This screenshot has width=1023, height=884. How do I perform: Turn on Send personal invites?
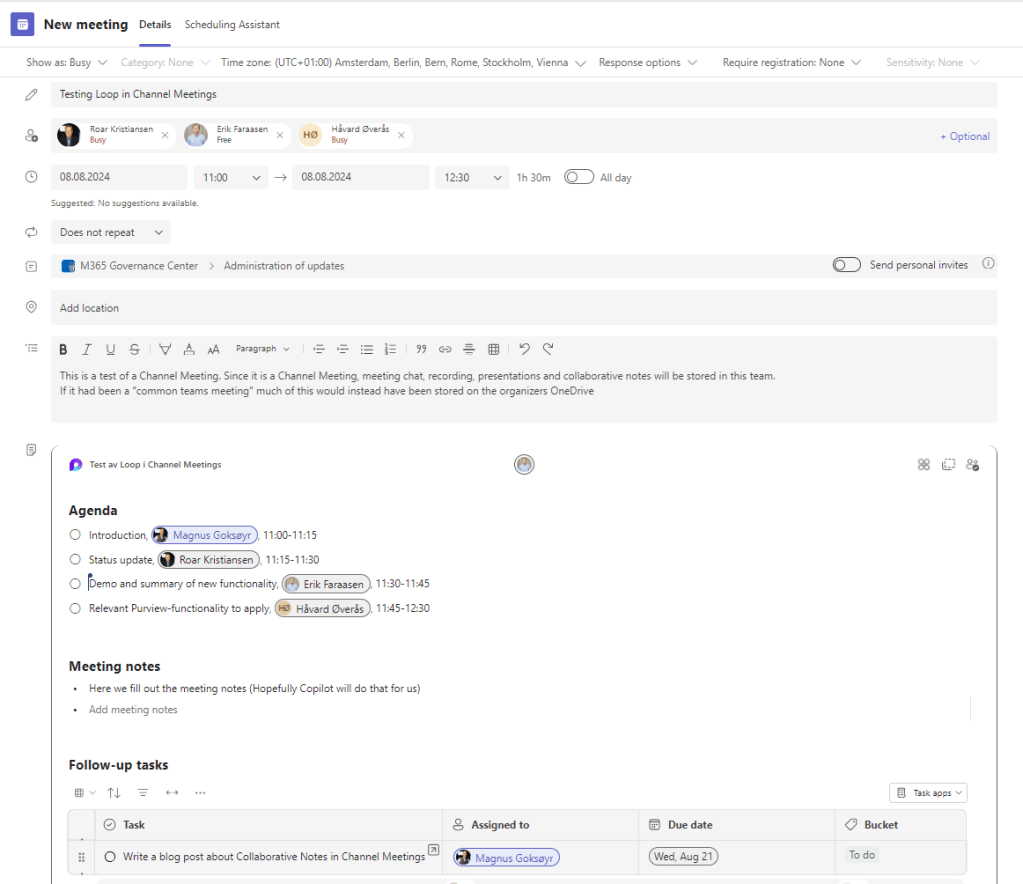(847, 265)
